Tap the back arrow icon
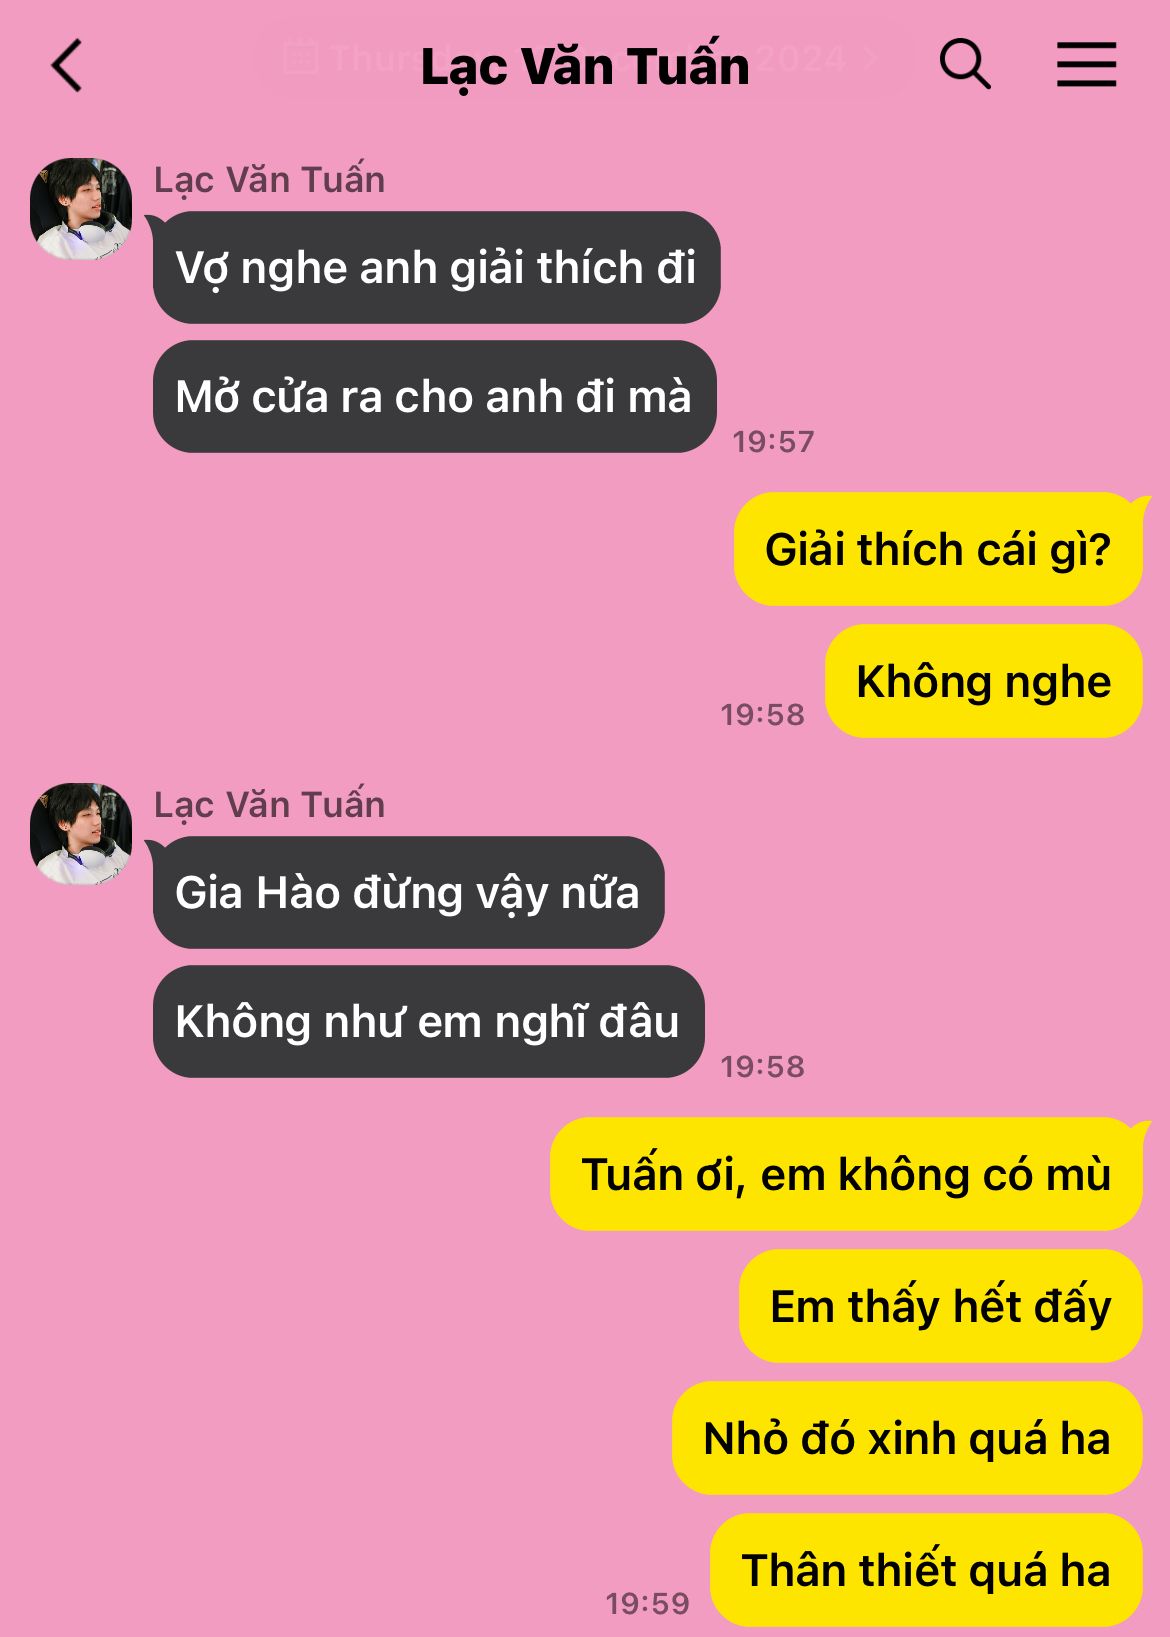The width and height of the screenshot is (1170, 1637). pyautogui.click(x=66, y=67)
